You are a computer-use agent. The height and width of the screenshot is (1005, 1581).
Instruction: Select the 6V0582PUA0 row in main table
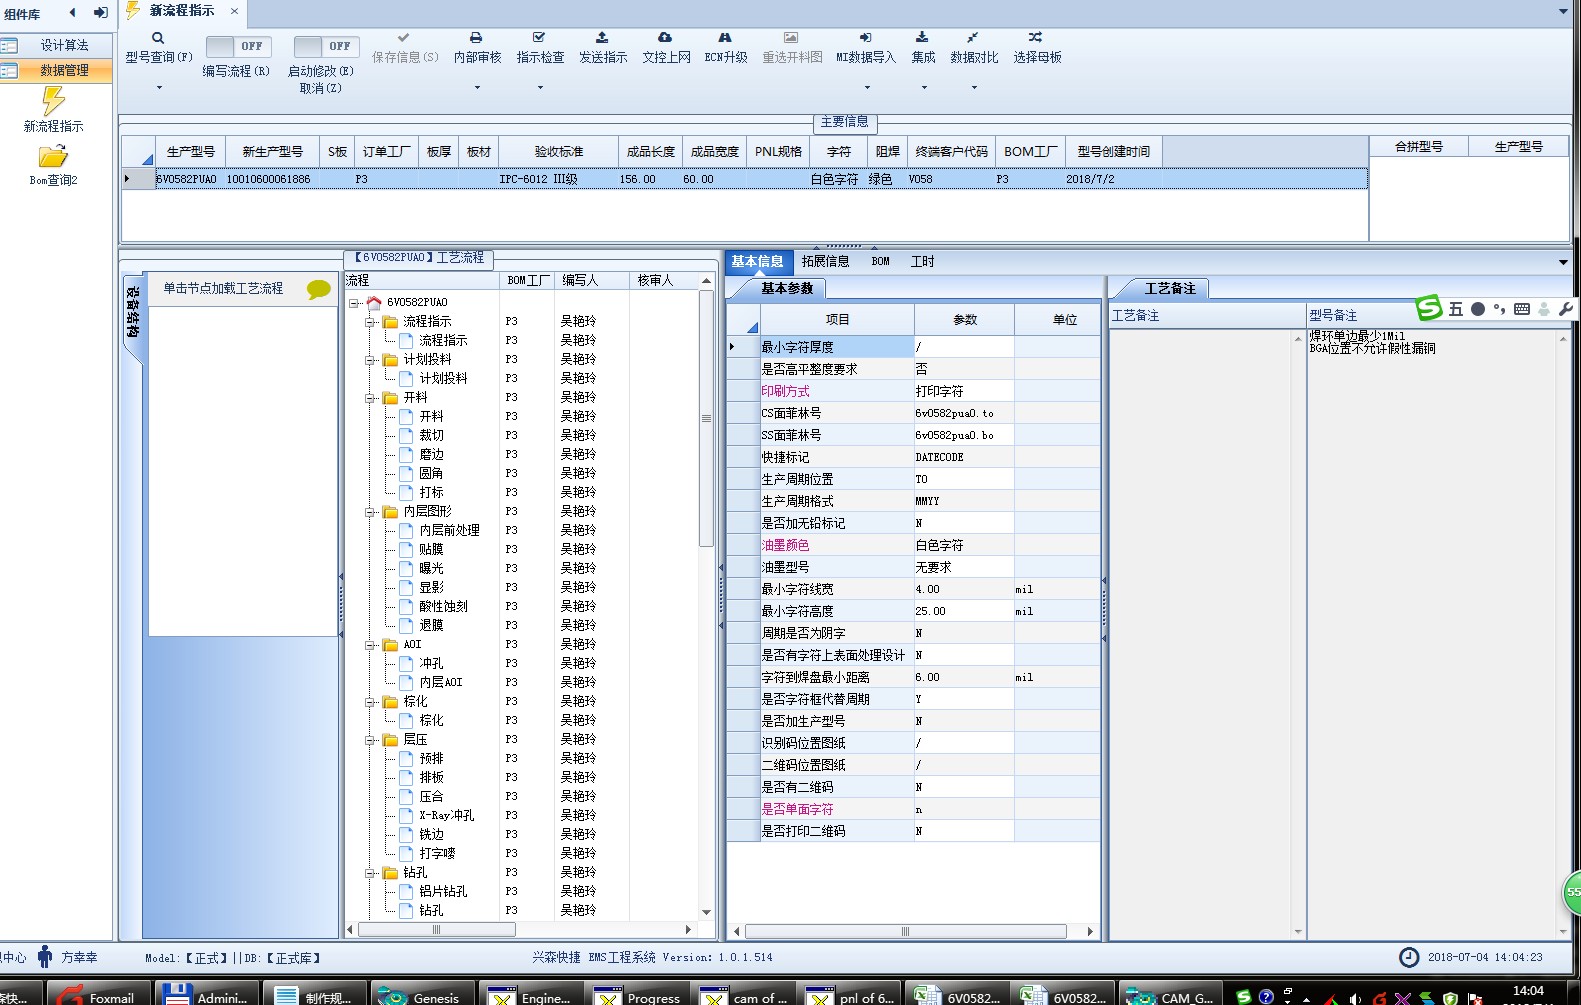click(x=744, y=179)
